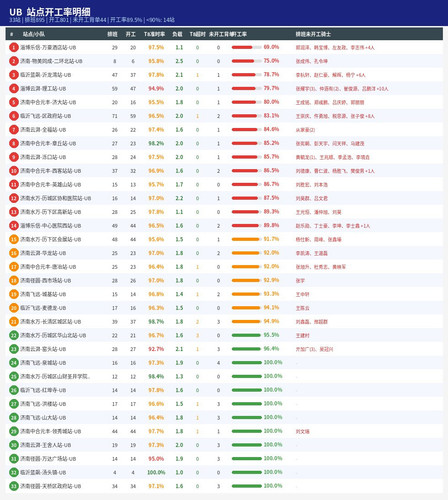Click the orange progress bar beside 93.3%
Image resolution: width=448 pixels, height=500 pixels.
tap(247, 294)
